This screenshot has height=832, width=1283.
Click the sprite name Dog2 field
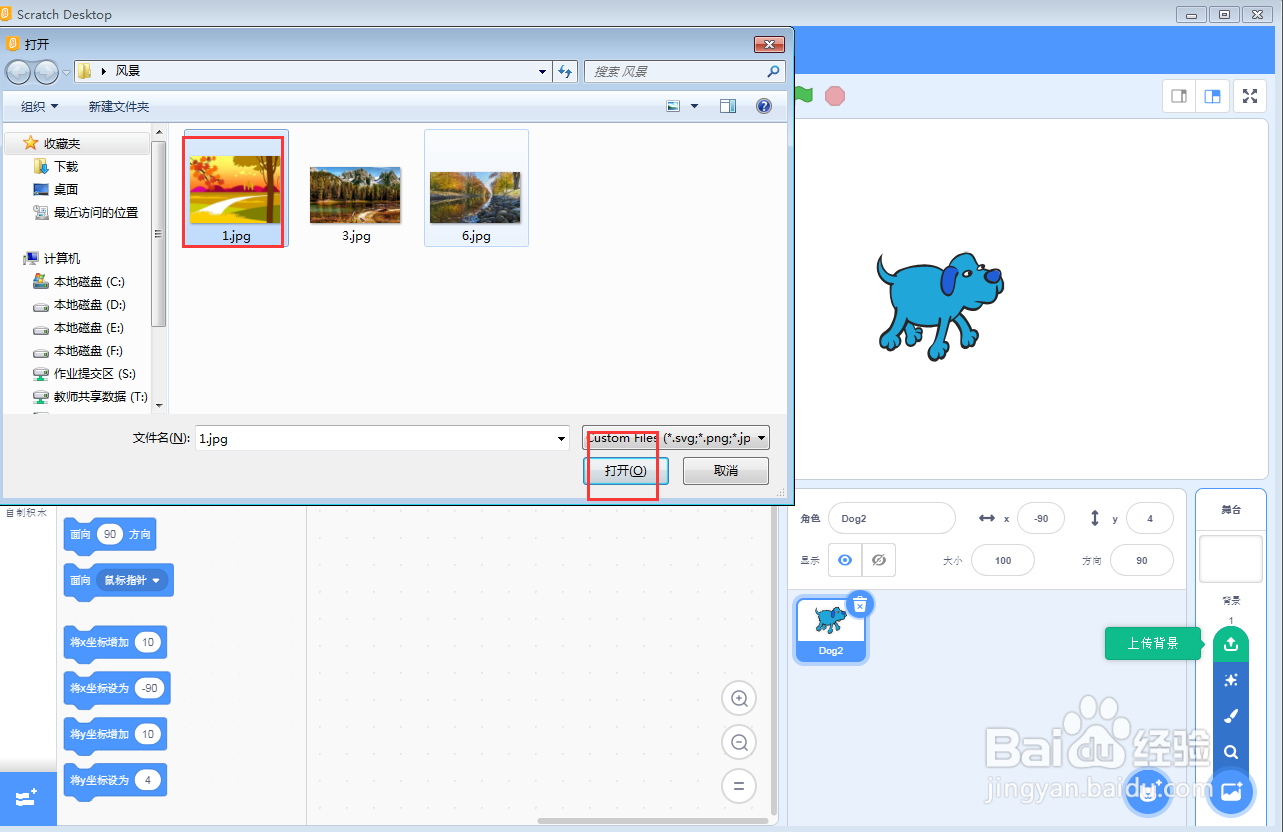[892, 518]
